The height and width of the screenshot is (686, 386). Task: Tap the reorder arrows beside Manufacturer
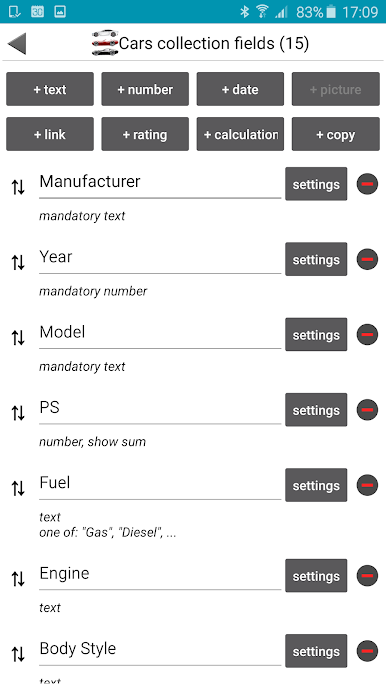(x=18, y=187)
